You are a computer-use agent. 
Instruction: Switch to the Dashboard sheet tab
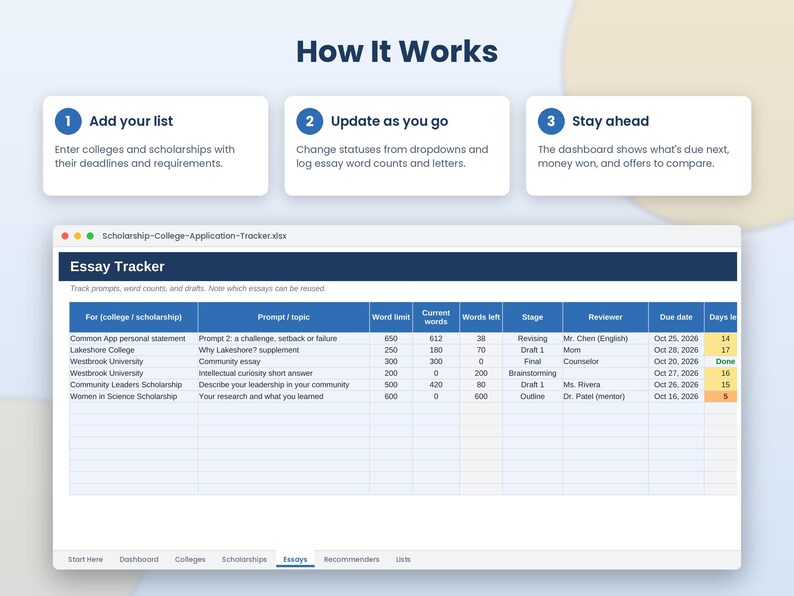[x=139, y=559]
